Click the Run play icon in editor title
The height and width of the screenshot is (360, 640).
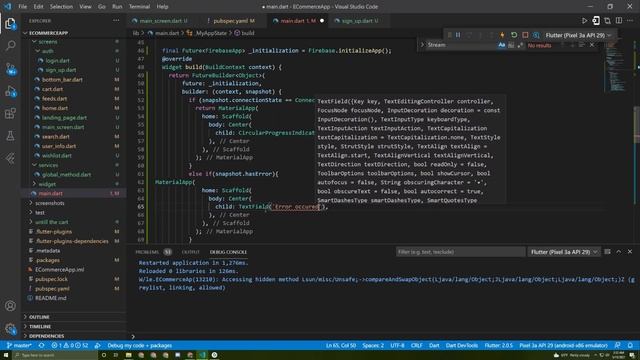pos(584,20)
